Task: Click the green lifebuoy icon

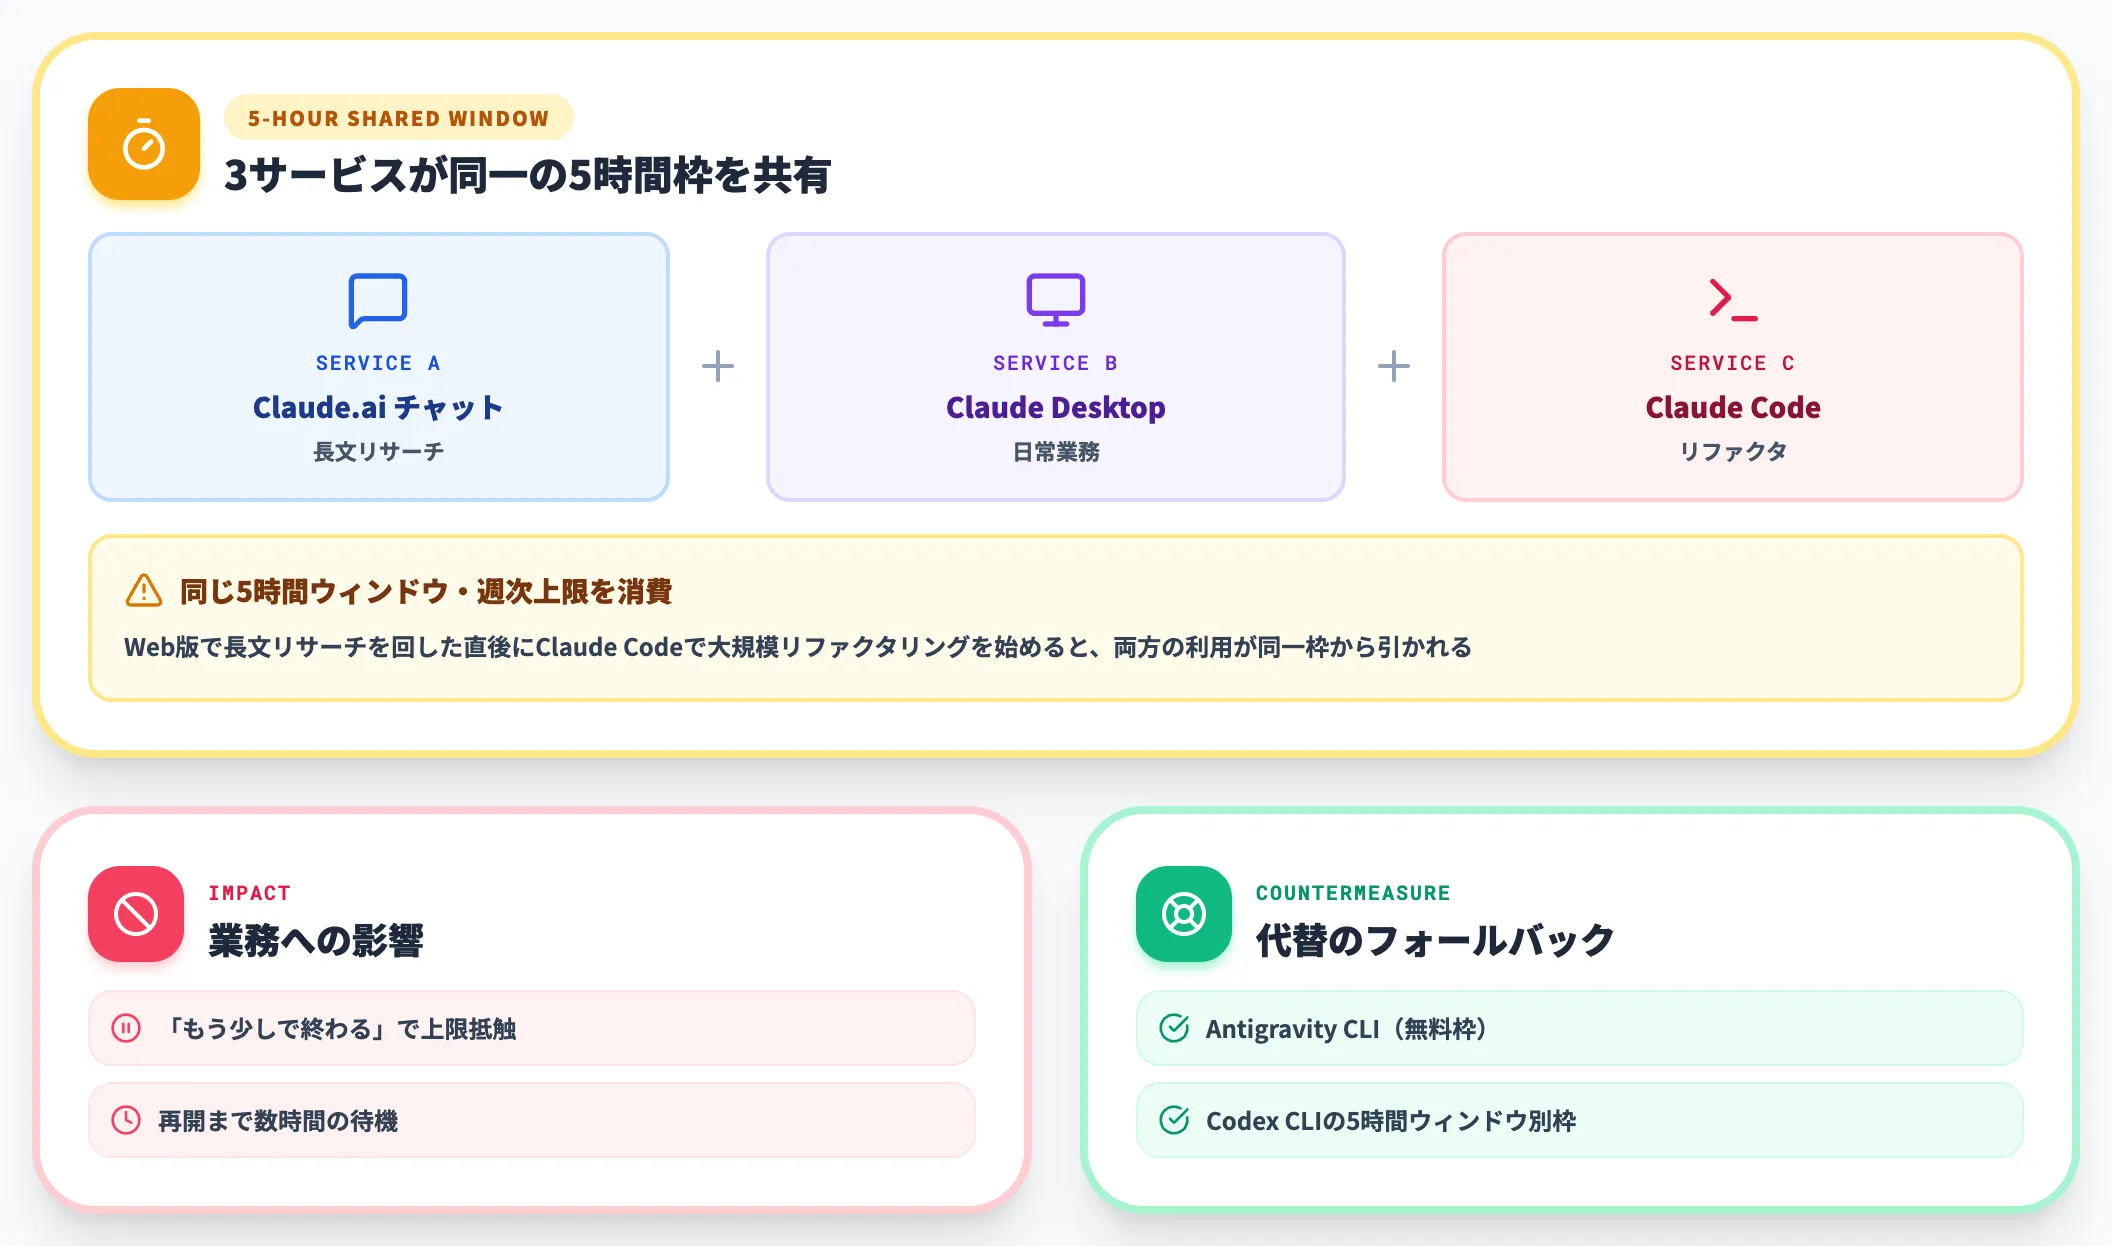Action: (1184, 914)
